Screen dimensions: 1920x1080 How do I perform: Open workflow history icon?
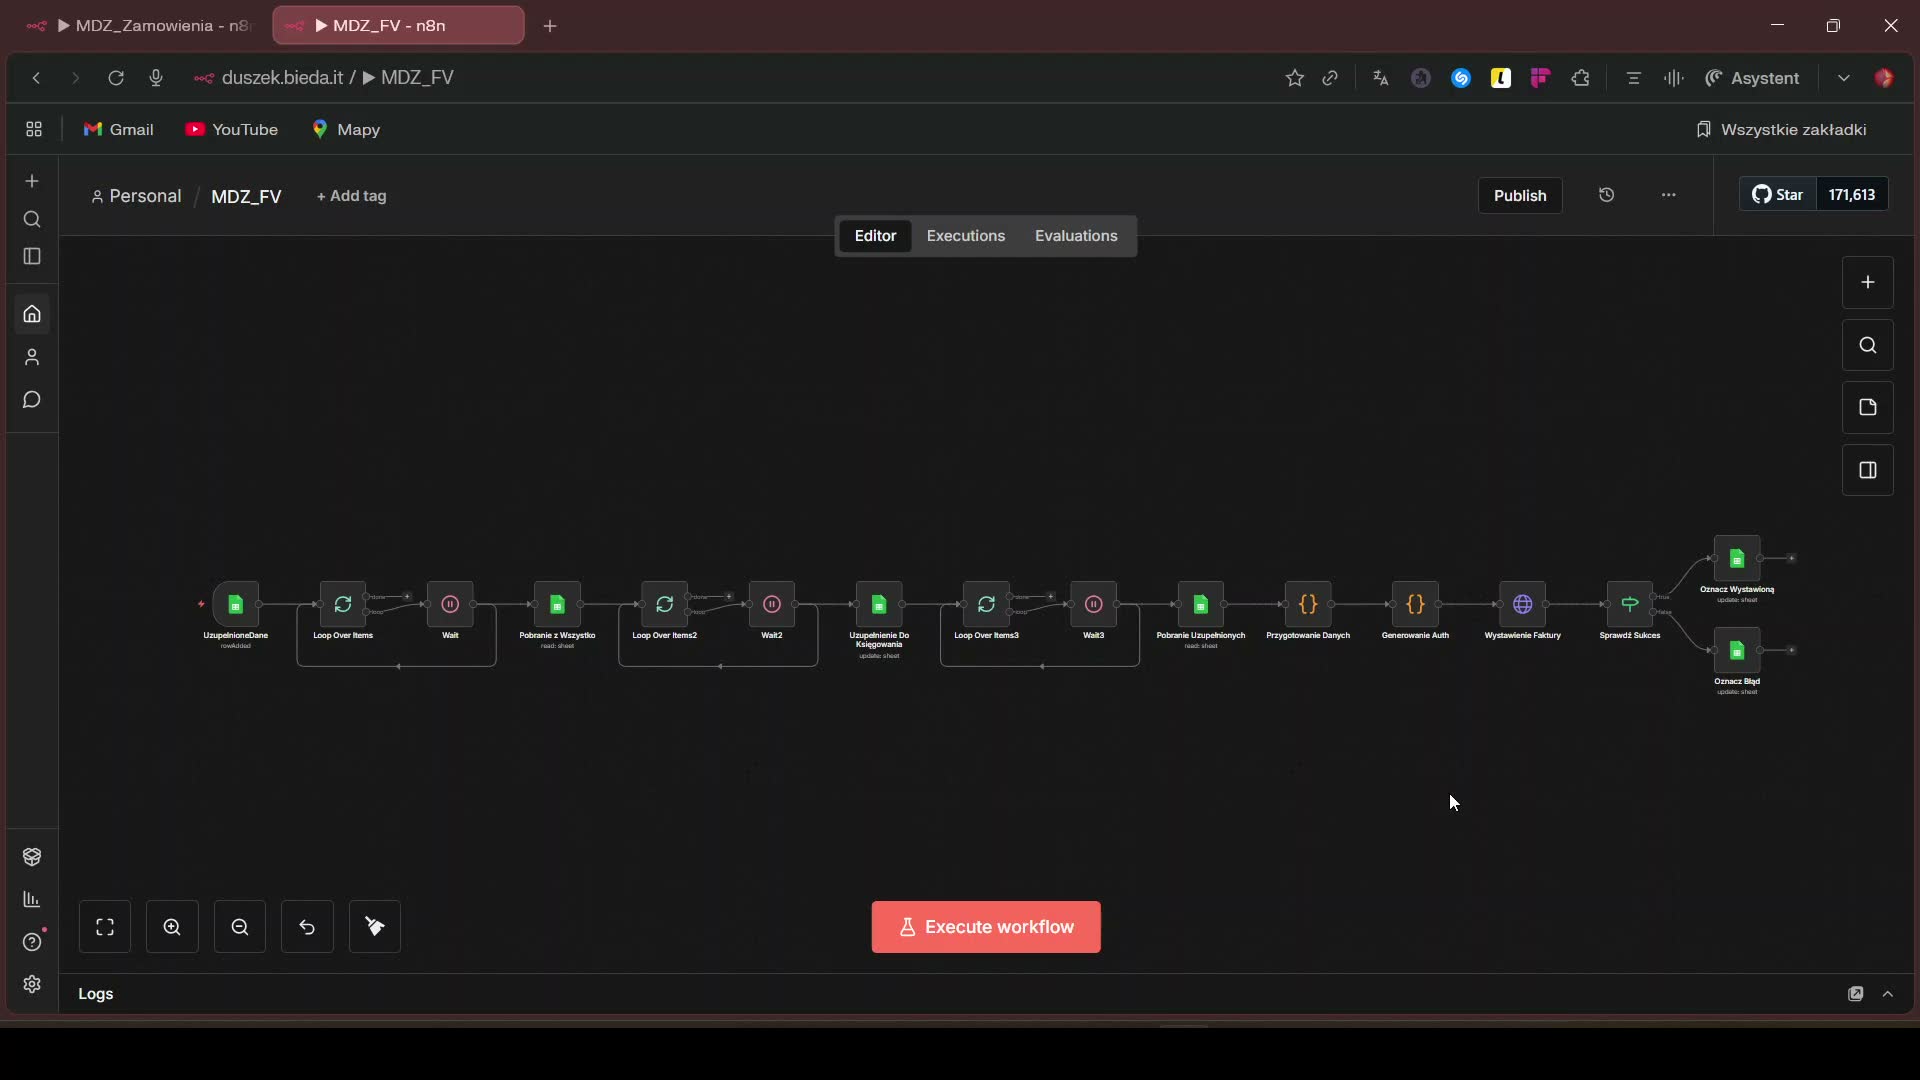click(x=1606, y=195)
